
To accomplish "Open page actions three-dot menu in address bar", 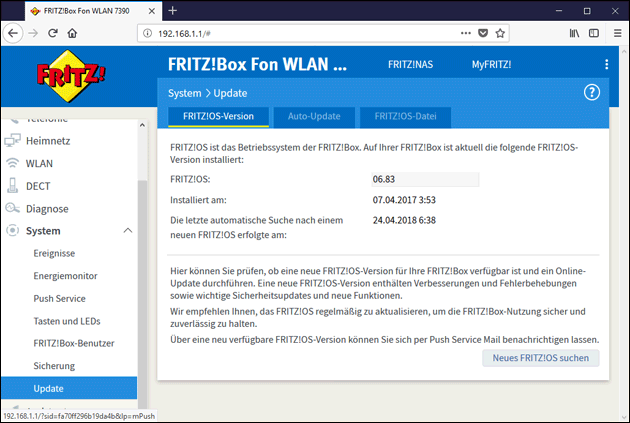I will (x=466, y=33).
